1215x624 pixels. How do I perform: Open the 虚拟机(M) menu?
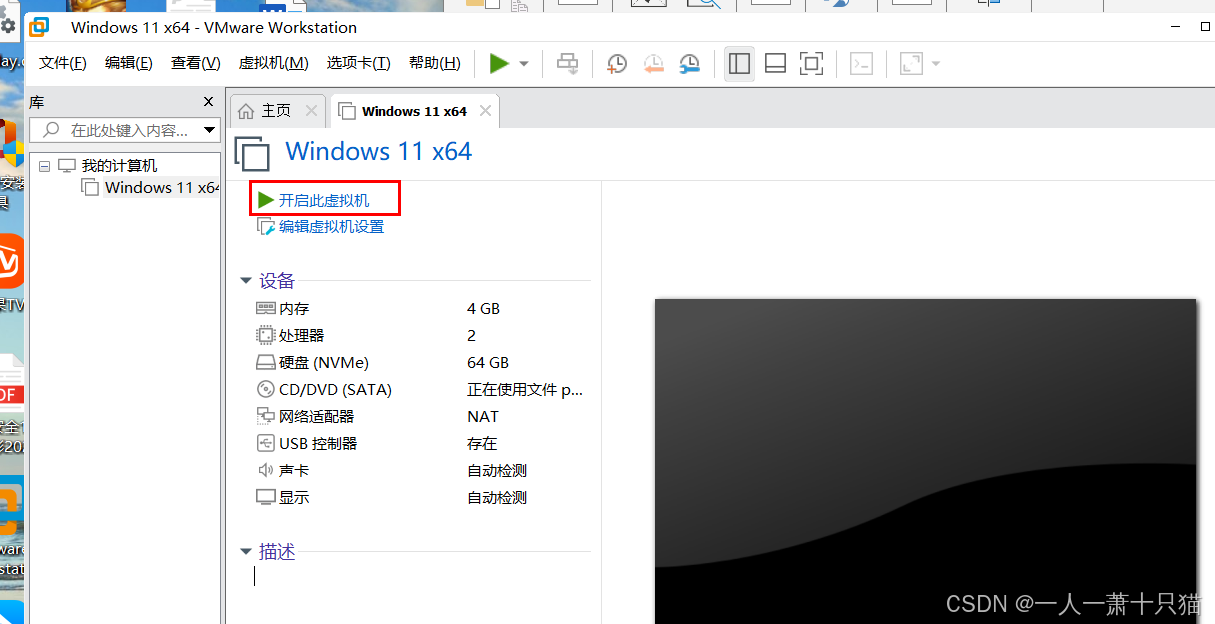point(273,63)
